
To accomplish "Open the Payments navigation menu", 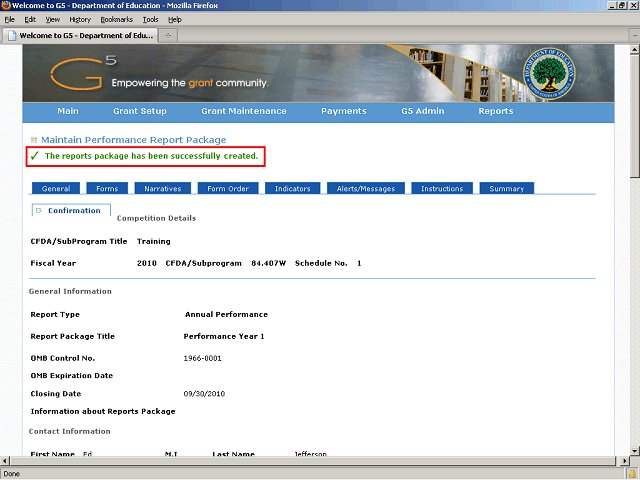I will 344,111.
